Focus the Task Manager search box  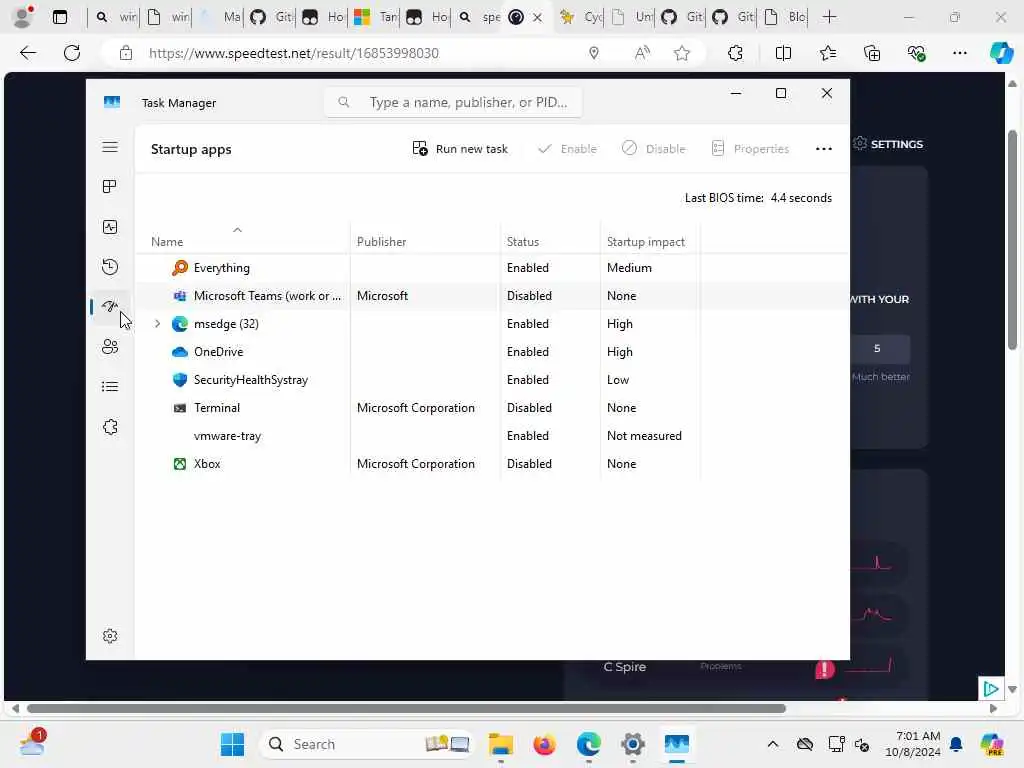coord(453,103)
